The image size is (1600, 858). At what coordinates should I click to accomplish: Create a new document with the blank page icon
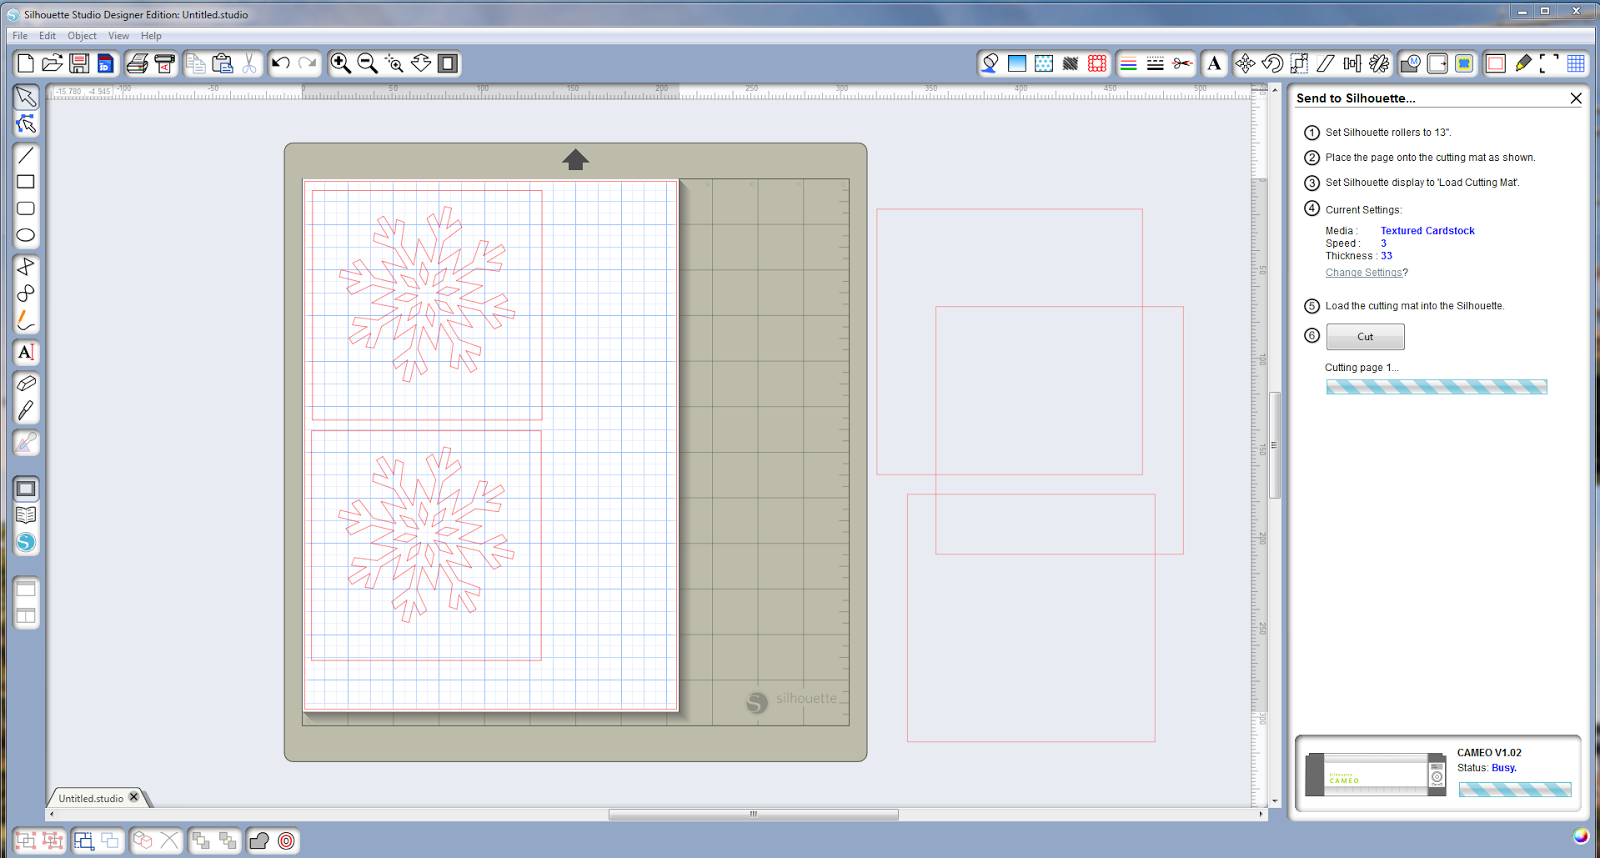(x=26, y=63)
